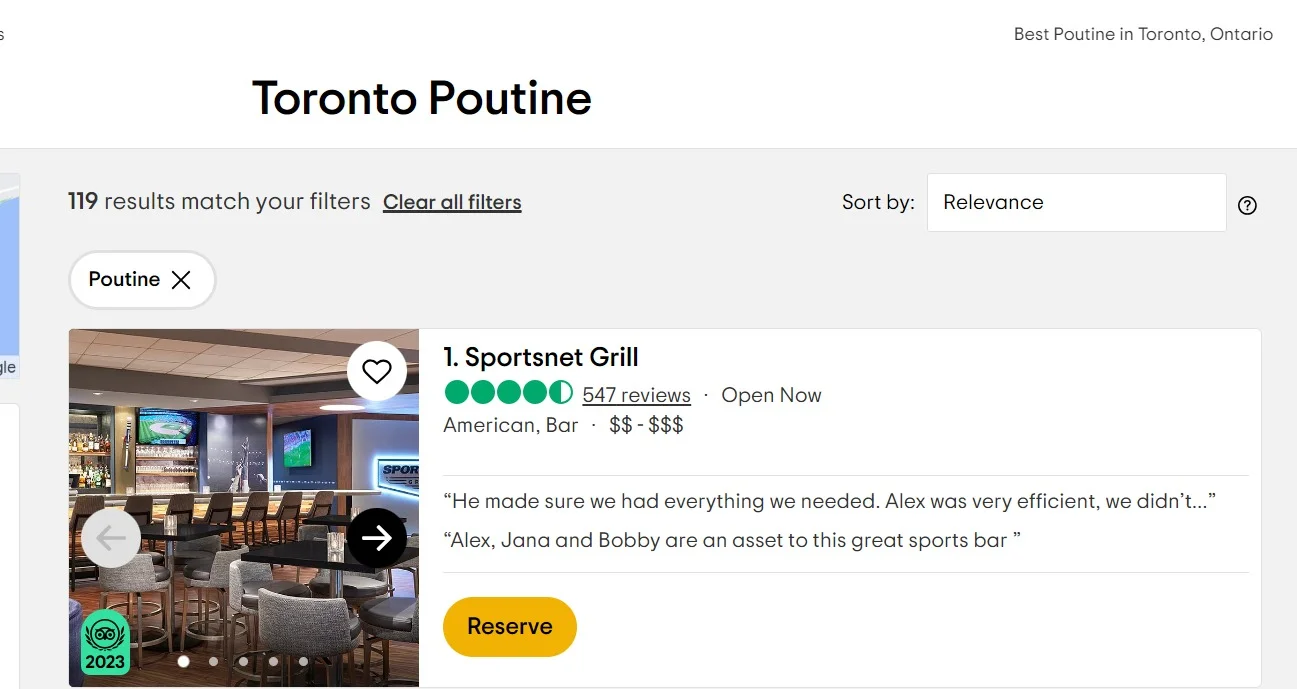1297x689 pixels.
Task: Click the Best Poutine in Toronto breadcrumb
Action: [x=1143, y=33]
